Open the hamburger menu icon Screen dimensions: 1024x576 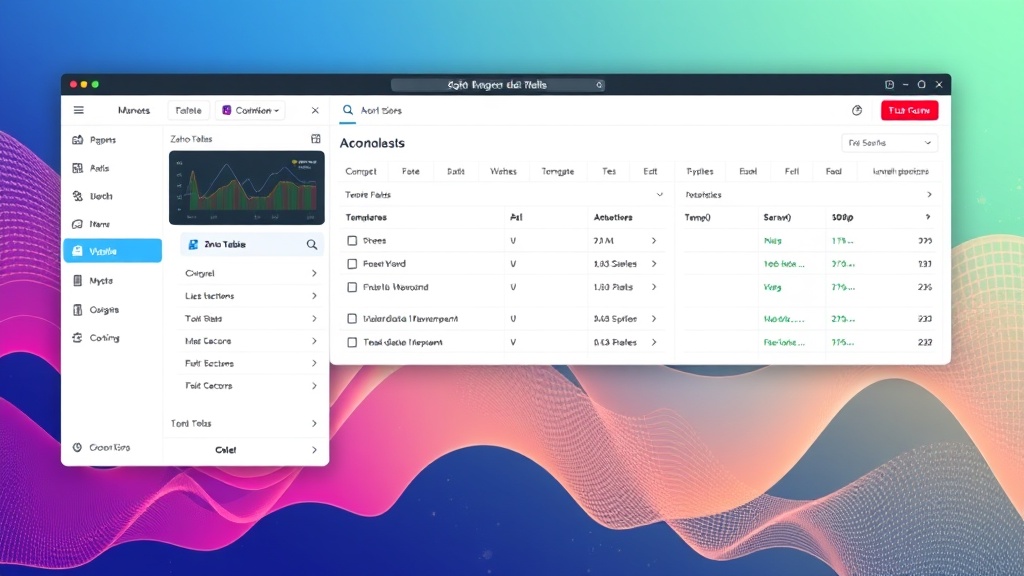tap(78, 110)
